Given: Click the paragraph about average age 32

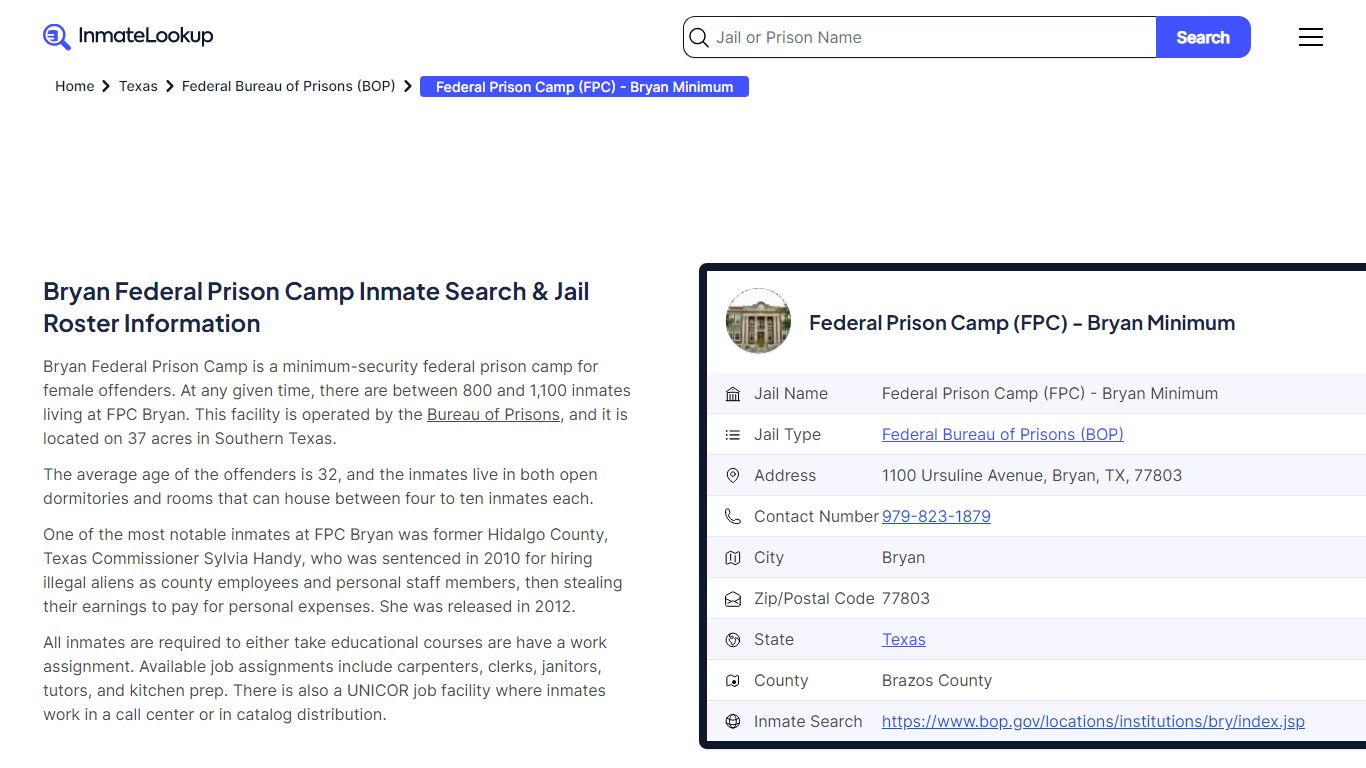Looking at the screenshot, I should click(x=320, y=486).
